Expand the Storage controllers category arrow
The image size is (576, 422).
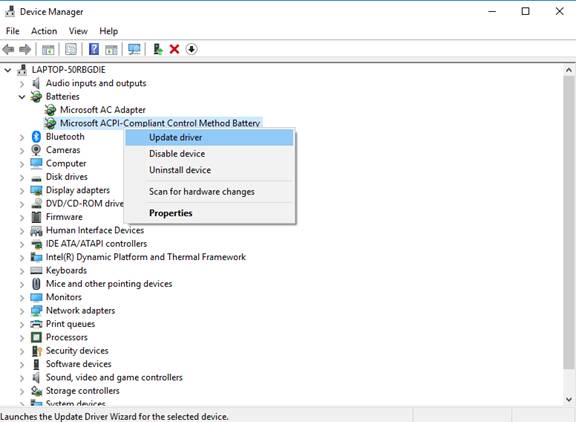22,391
